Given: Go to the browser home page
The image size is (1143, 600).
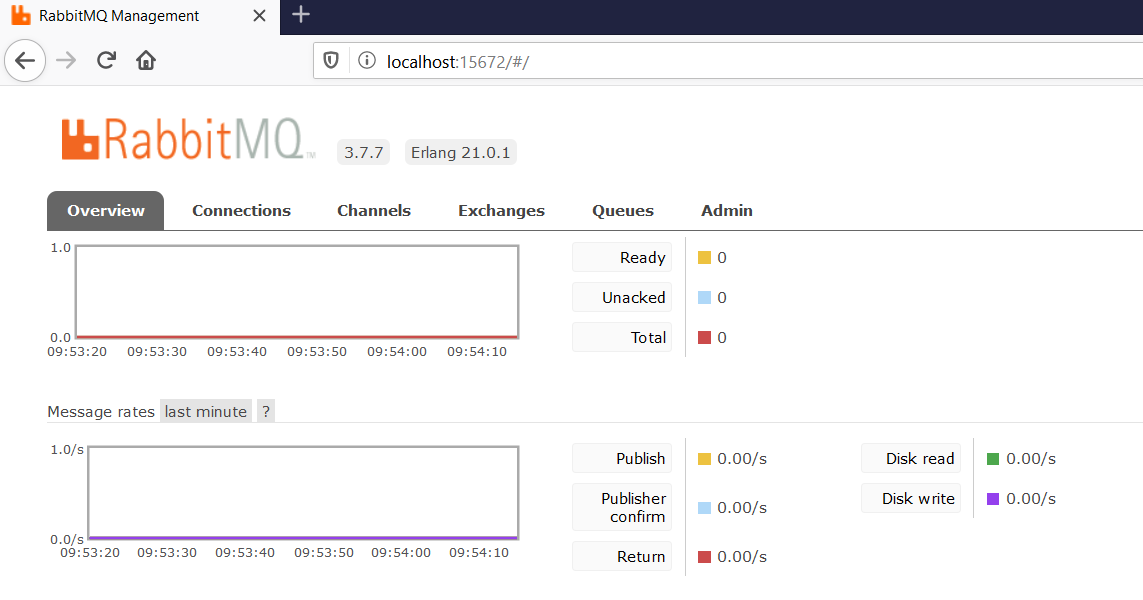Looking at the screenshot, I should [x=146, y=60].
